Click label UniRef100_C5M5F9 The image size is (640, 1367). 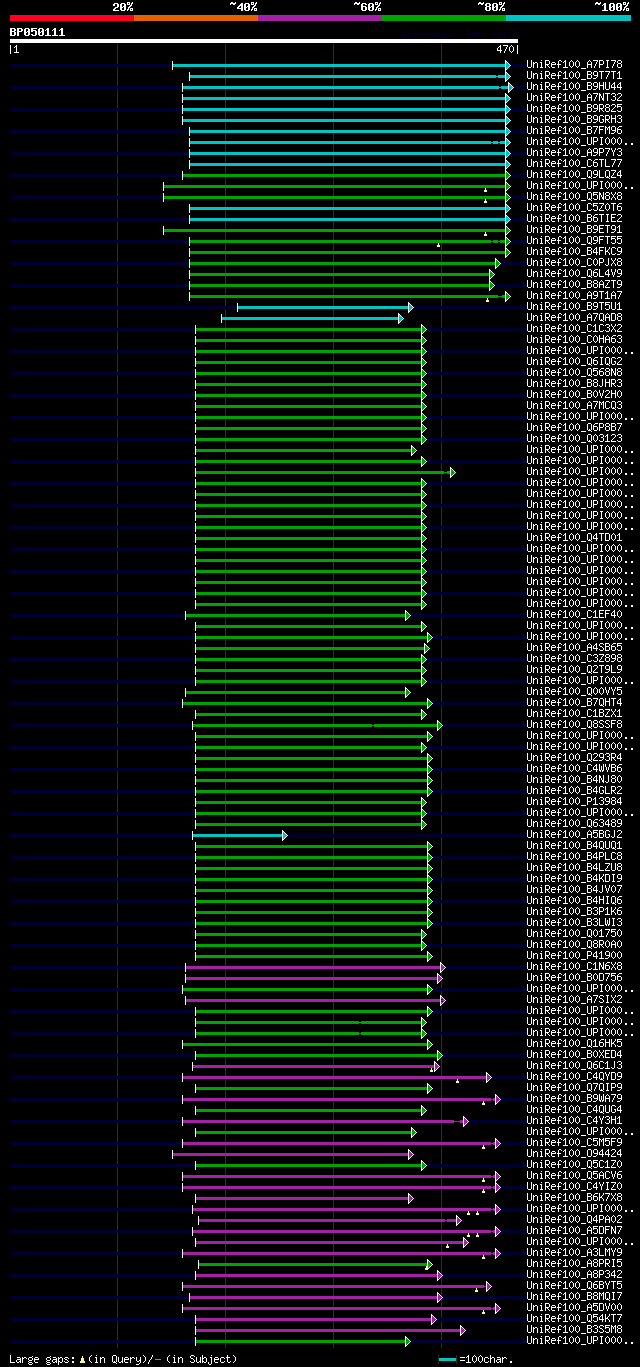[x=574, y=1142]
